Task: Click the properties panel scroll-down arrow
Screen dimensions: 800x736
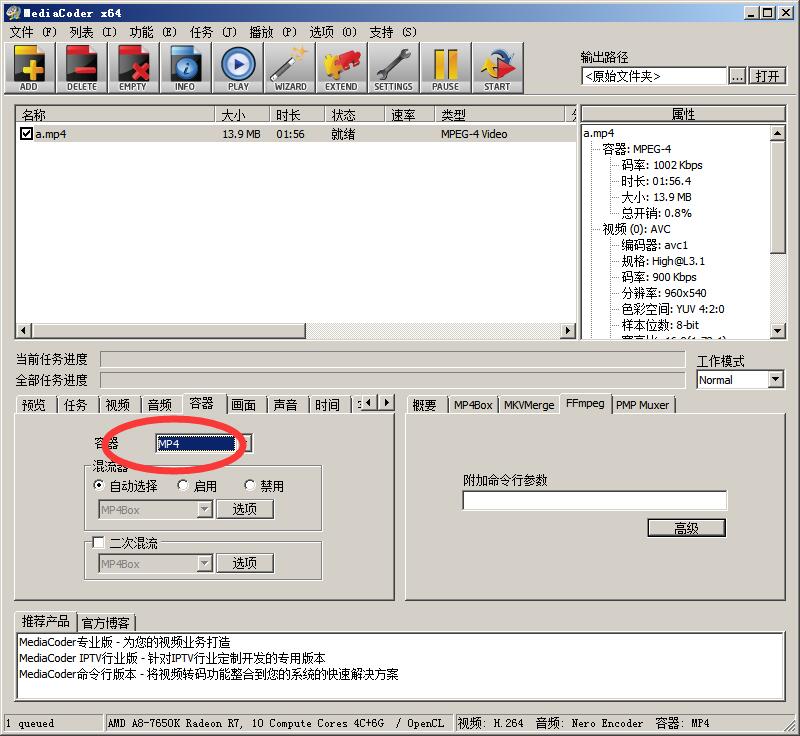Action: tap(777, 331)
